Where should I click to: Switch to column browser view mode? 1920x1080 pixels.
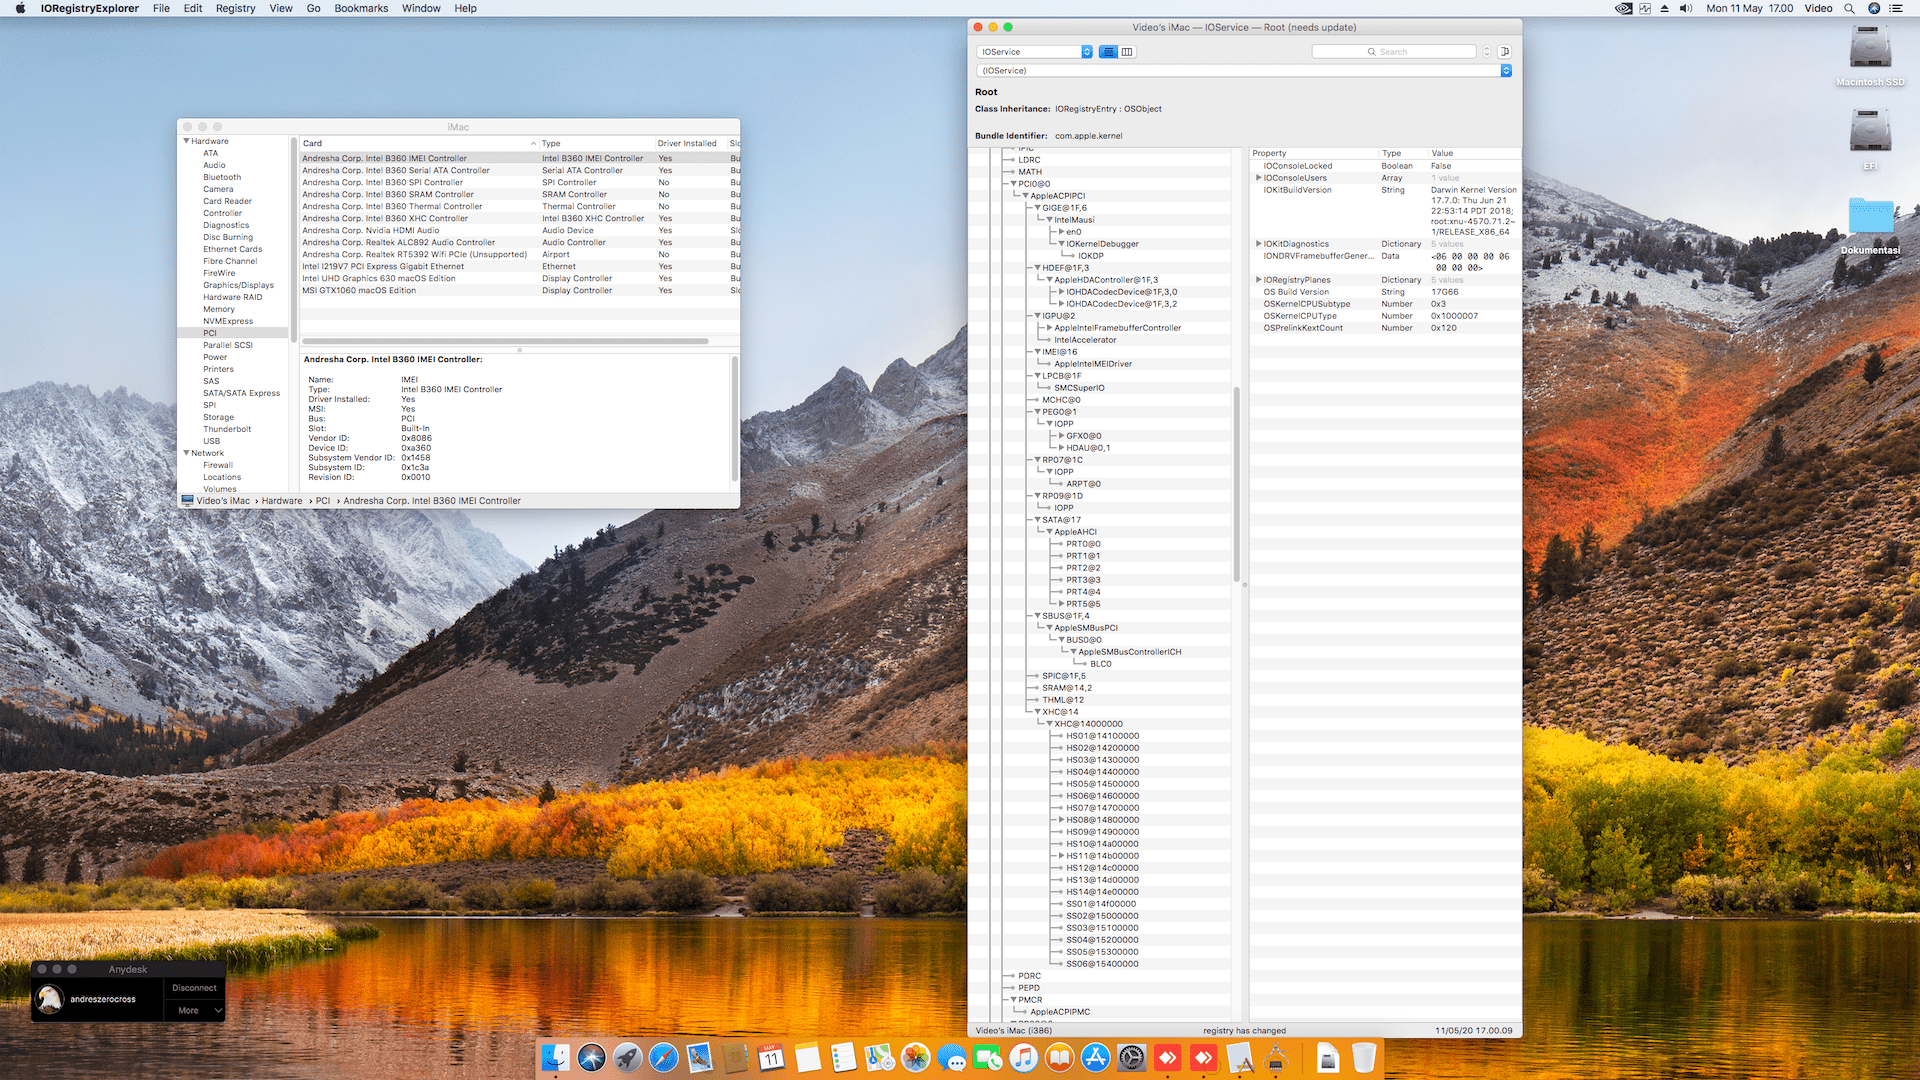pos(1127,52)
